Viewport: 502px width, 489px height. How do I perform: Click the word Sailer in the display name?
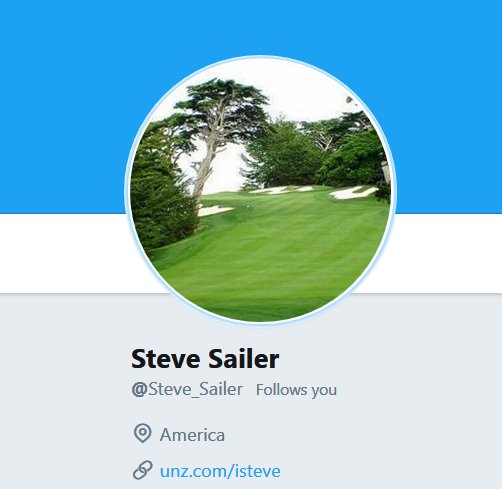coord(244,359)
